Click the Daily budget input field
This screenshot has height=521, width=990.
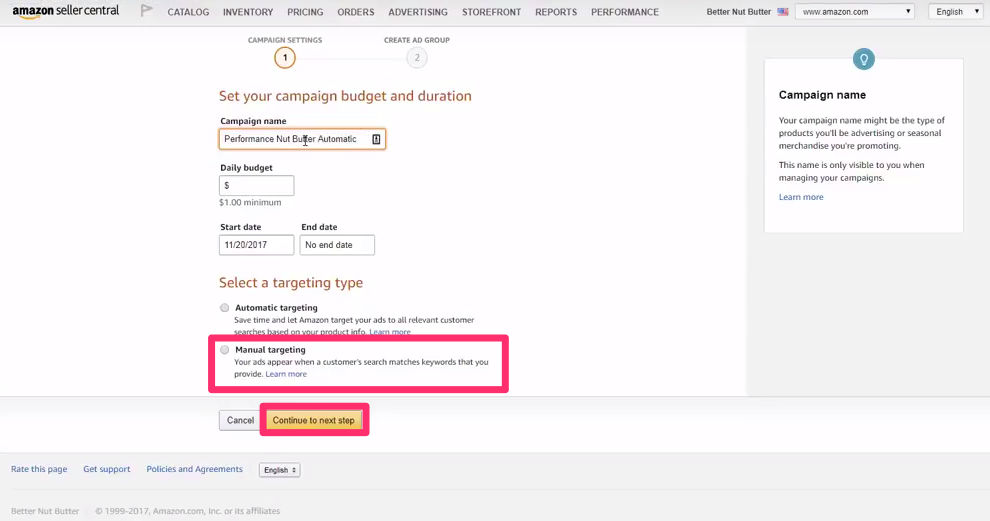pyautogui.click(x=256, y=186)
